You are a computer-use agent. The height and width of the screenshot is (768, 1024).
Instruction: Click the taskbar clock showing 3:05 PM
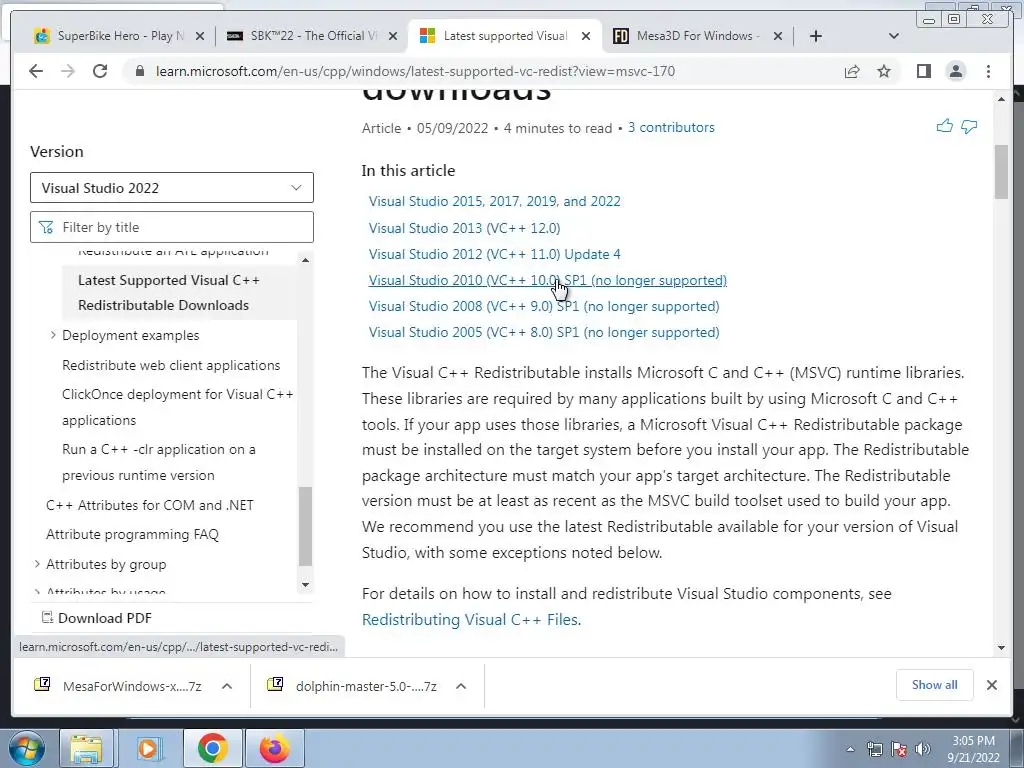point(973,749)
